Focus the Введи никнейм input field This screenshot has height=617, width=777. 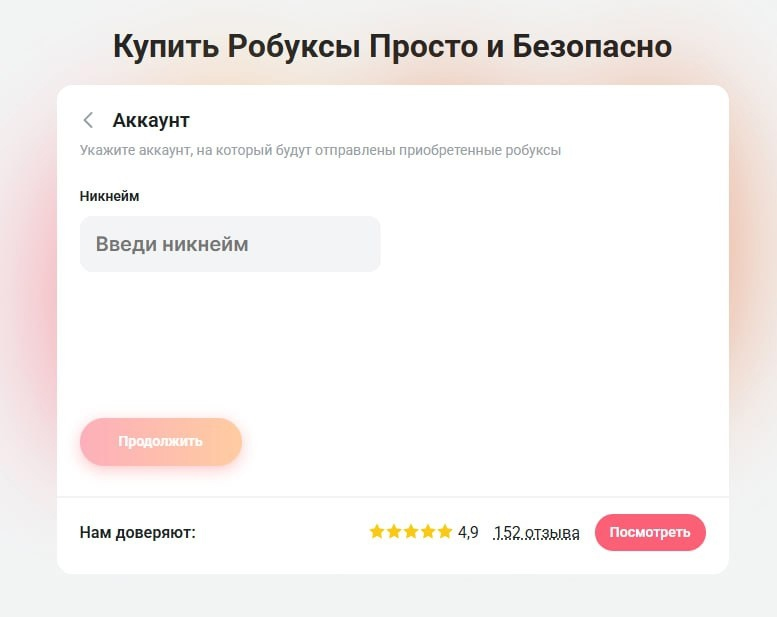(x=230, y=244)
